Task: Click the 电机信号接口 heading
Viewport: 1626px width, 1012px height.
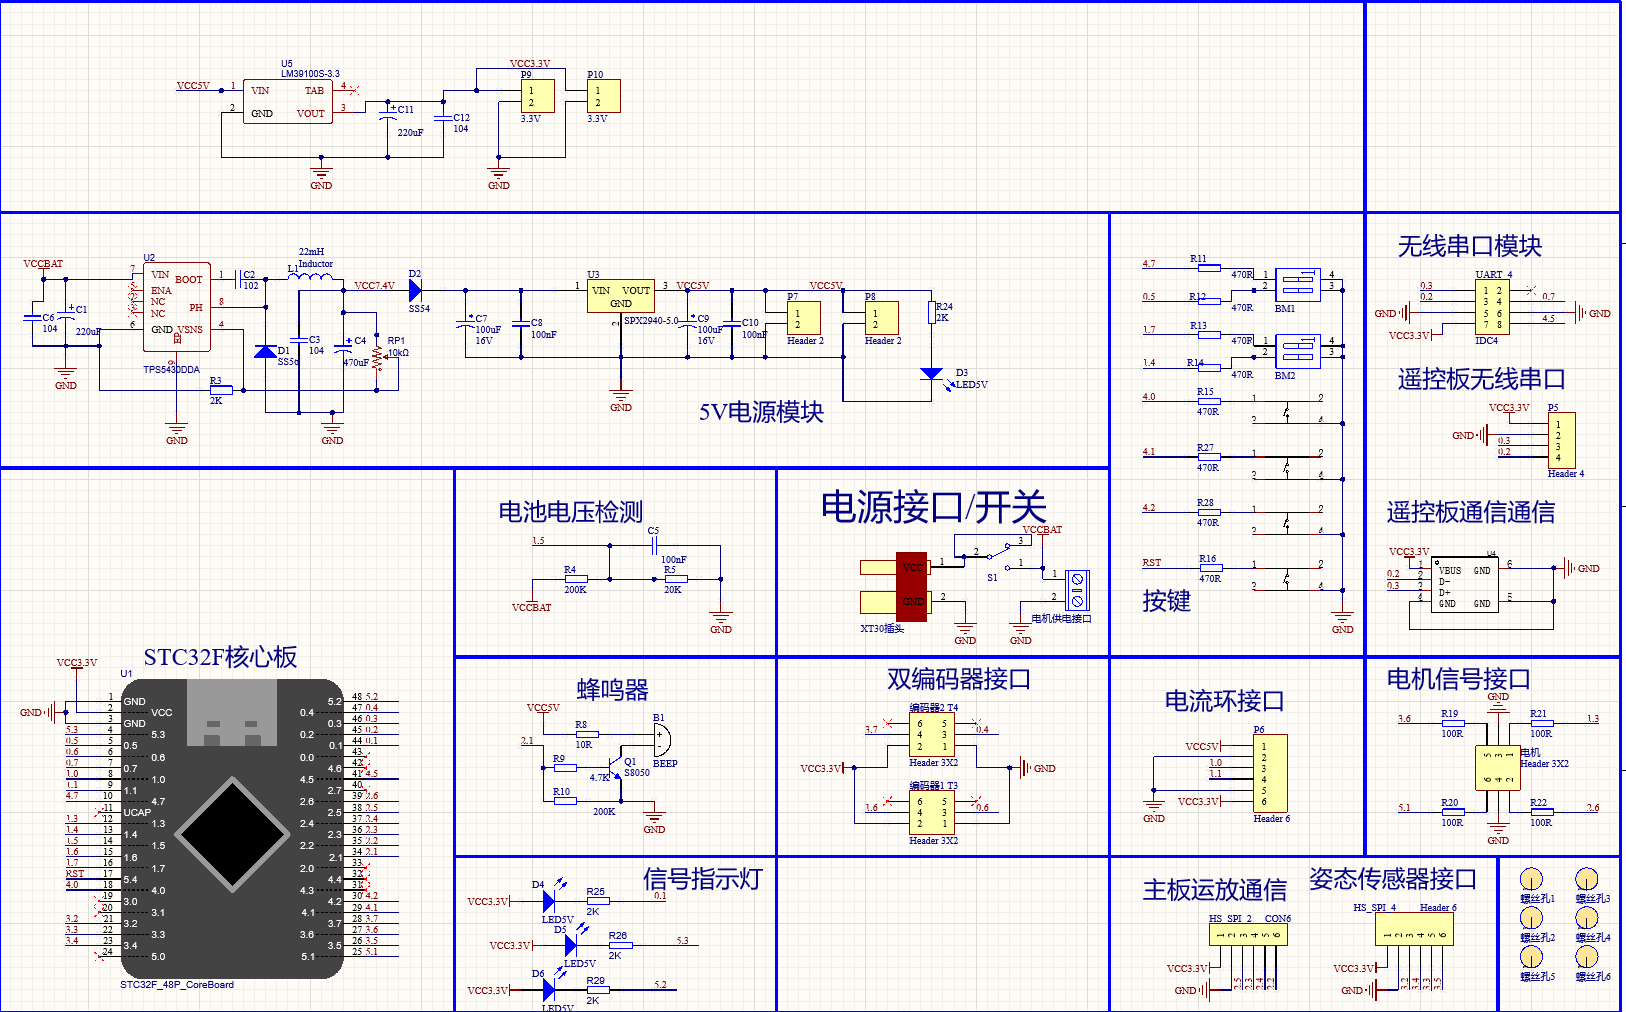Action: point(1458,679)
